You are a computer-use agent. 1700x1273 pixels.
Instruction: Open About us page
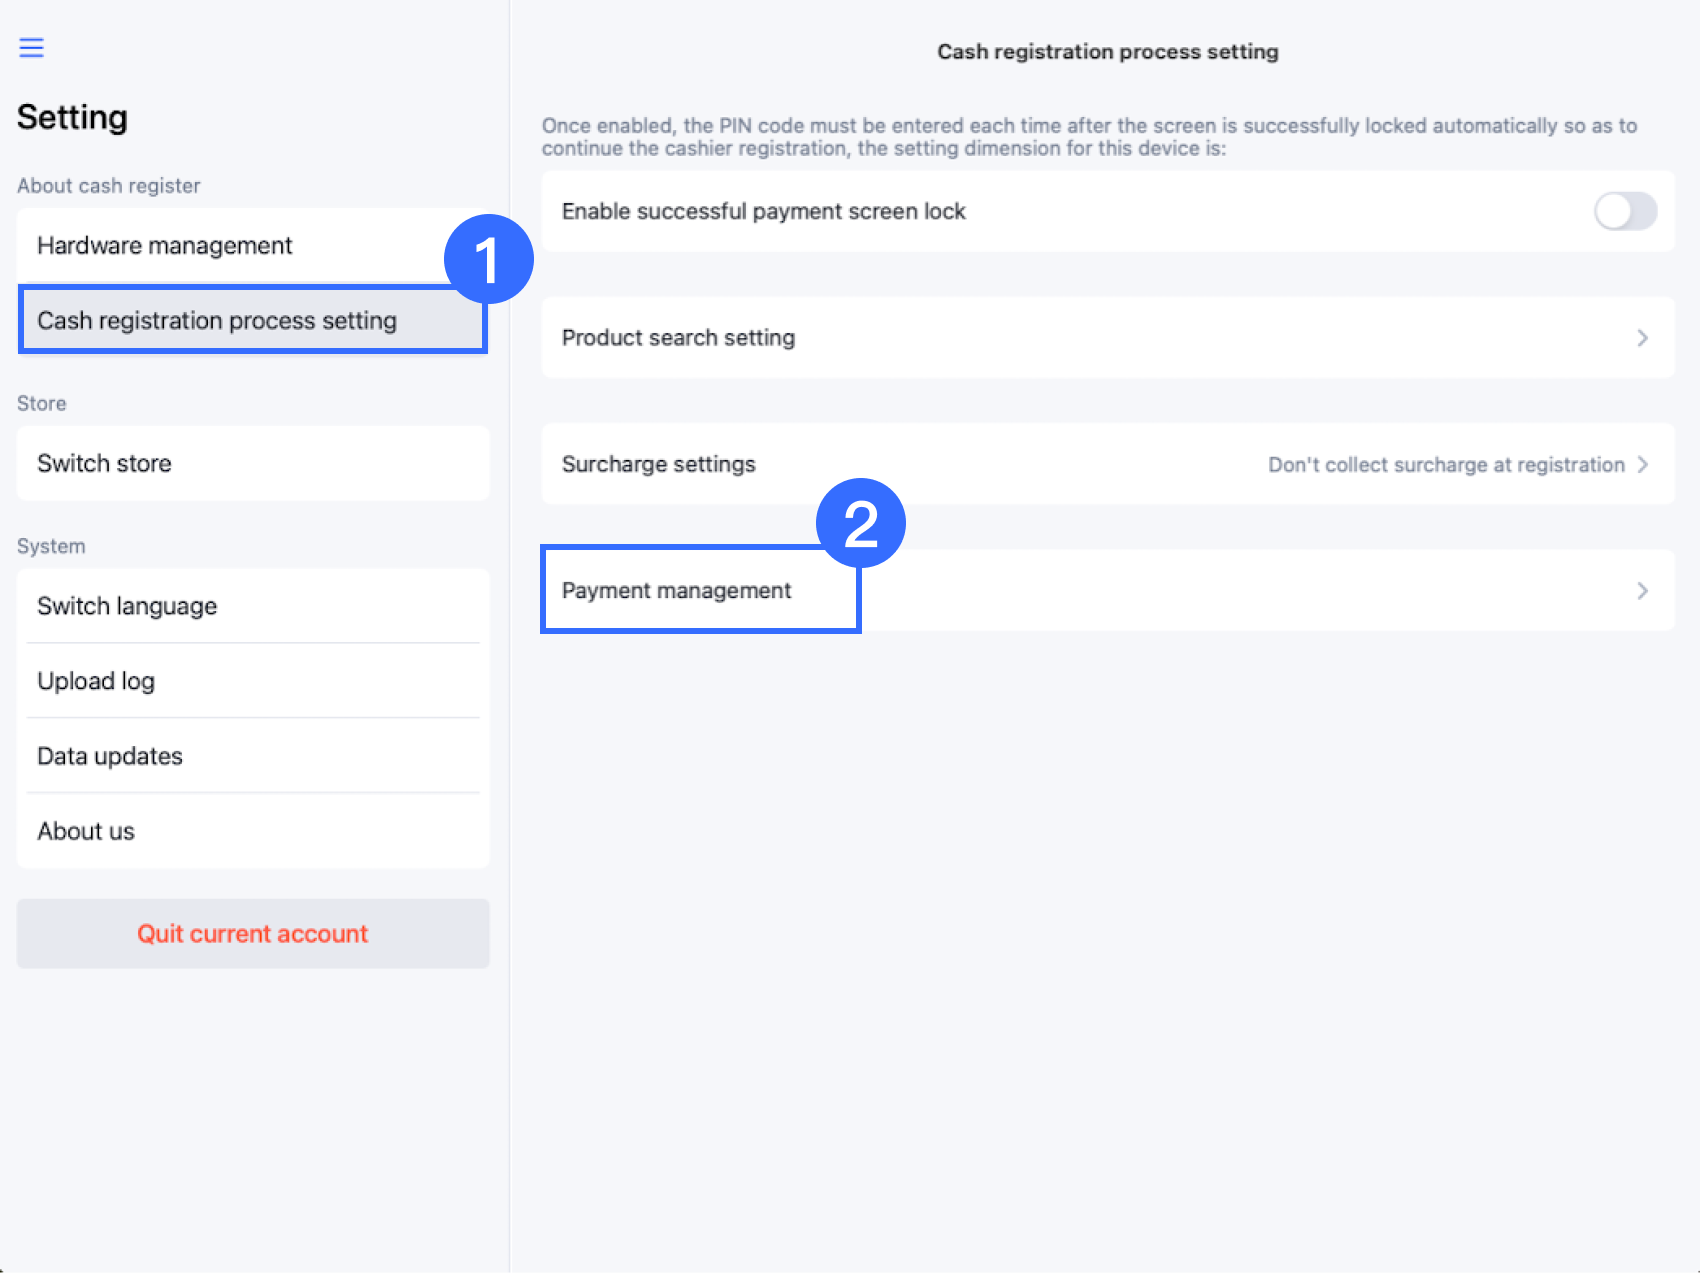(86, 832)
